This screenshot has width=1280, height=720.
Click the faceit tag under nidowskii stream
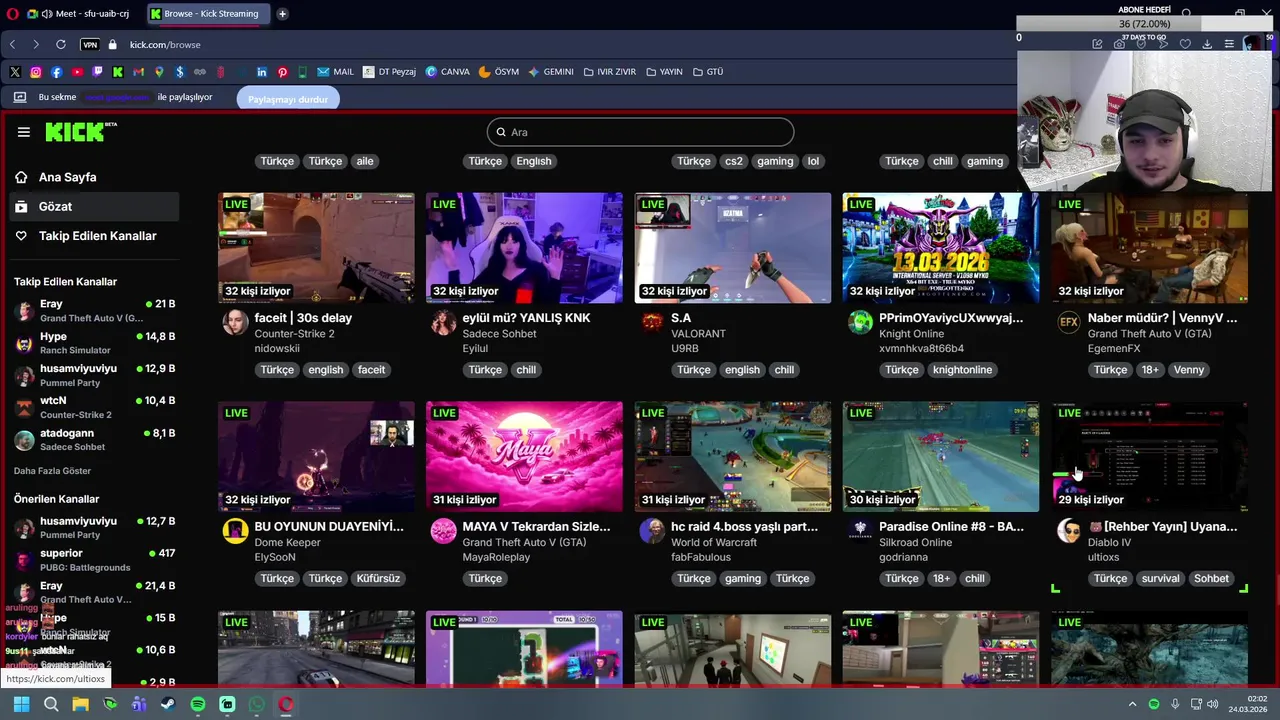tap(371, 370)
